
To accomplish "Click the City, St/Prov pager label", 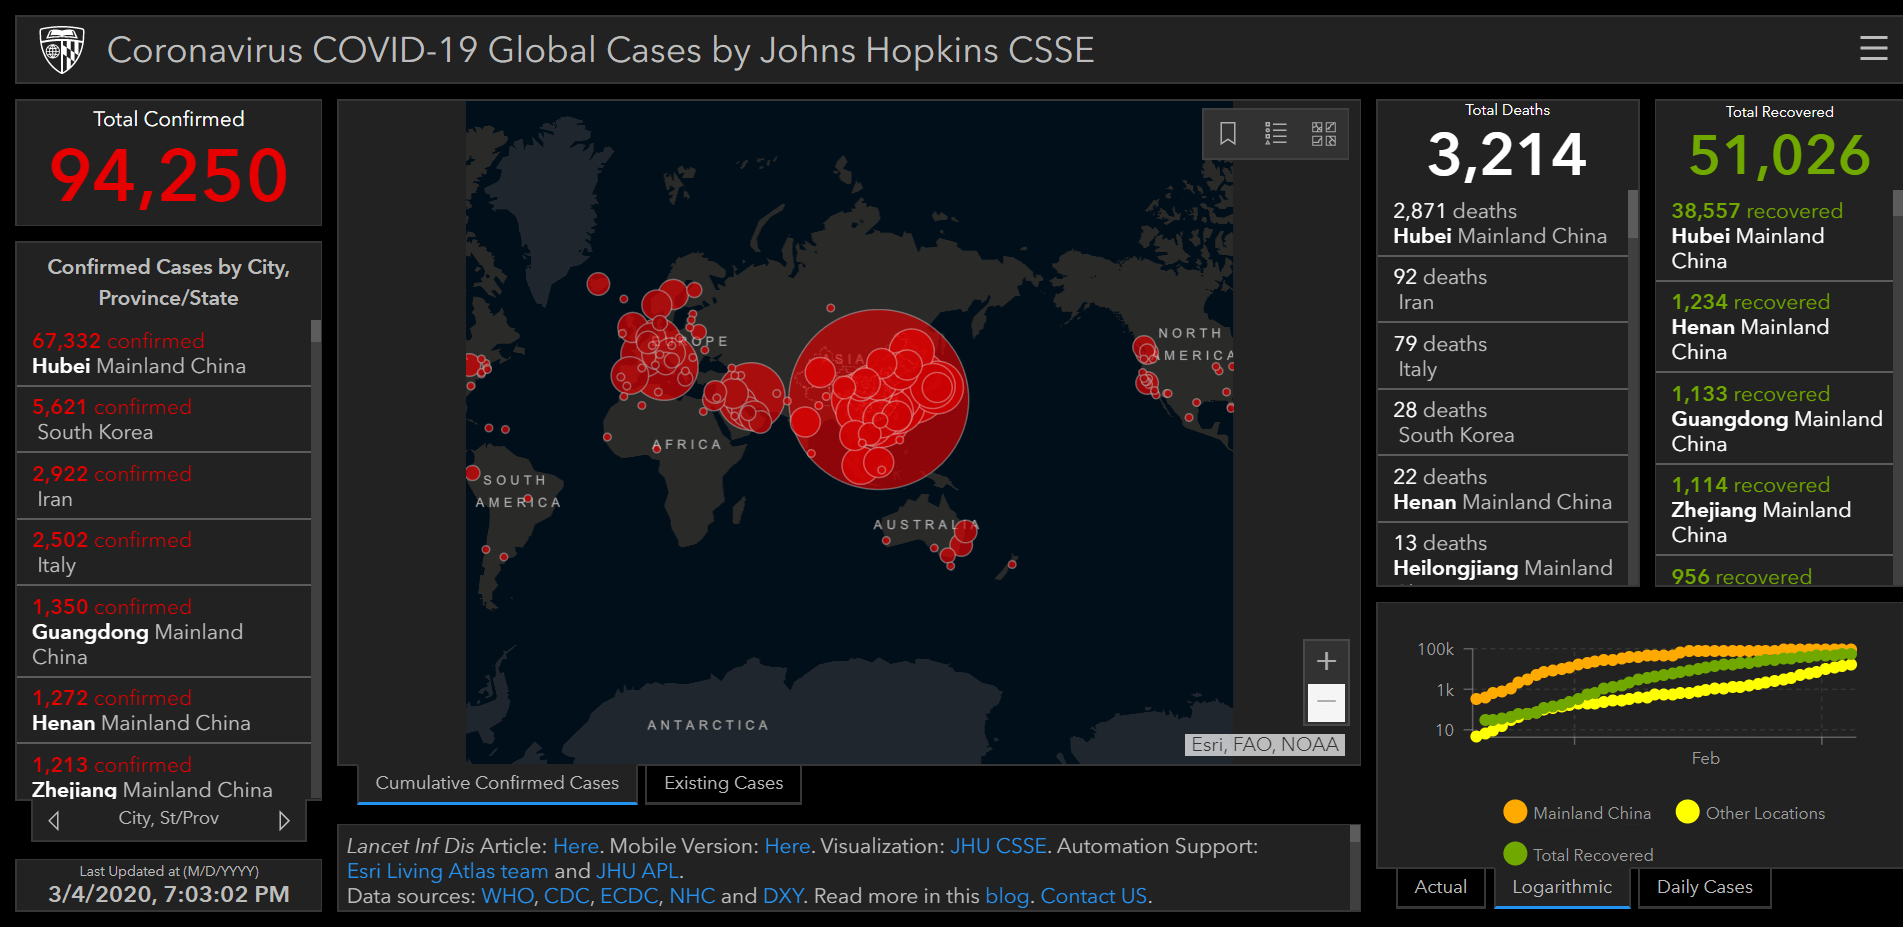I will 169,818.
